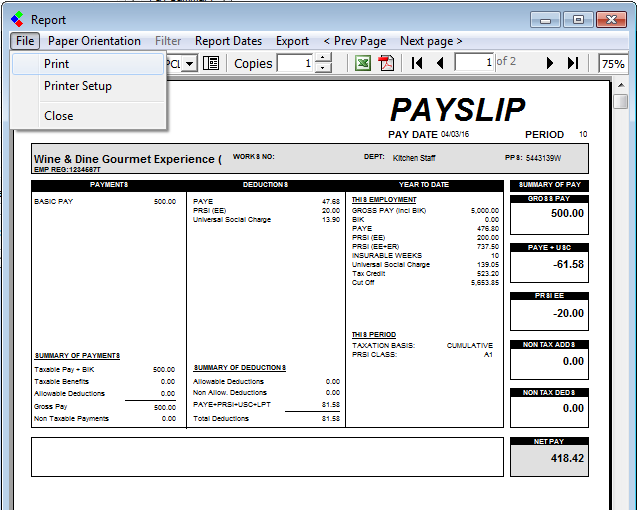Click the current page number field

coord(474,63)
